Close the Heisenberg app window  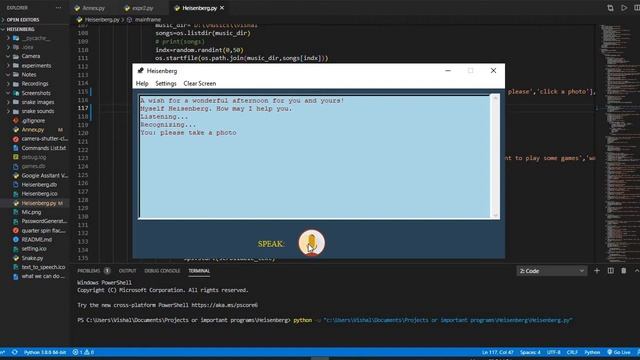pos(493,71)
